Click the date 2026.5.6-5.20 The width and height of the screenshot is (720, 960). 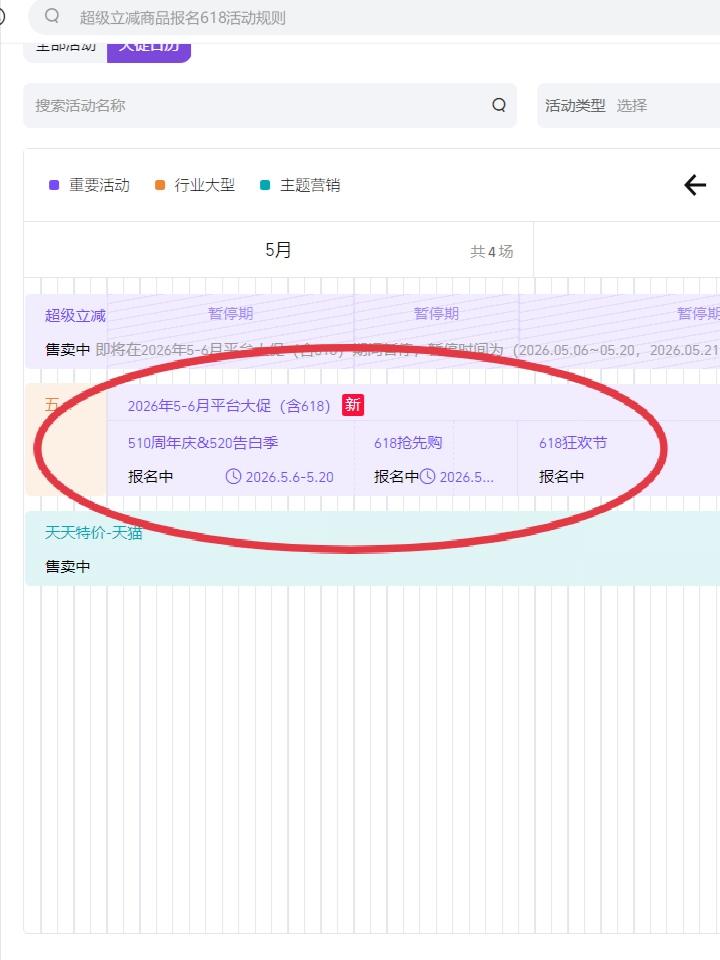point(290,477)
